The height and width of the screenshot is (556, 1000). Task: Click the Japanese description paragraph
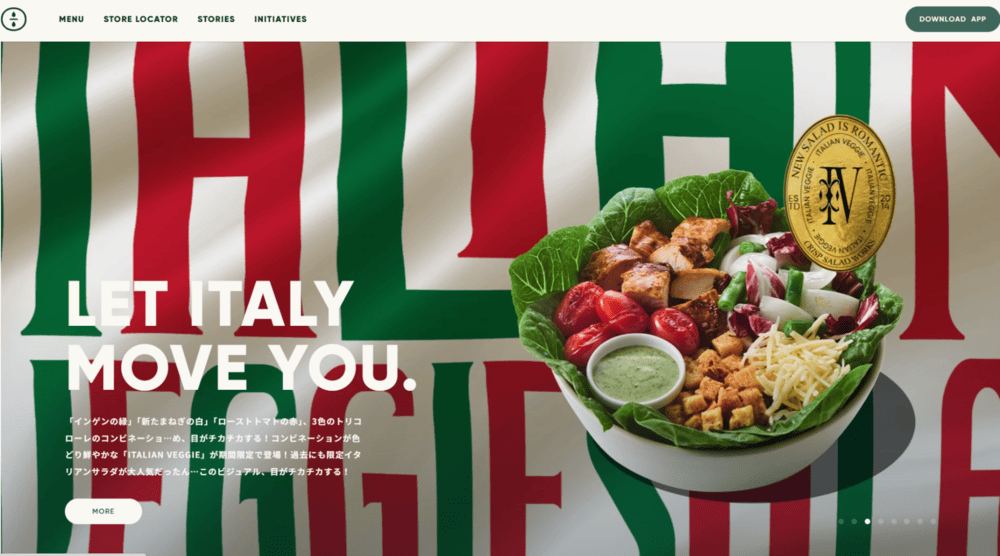(x=214, y=446)
